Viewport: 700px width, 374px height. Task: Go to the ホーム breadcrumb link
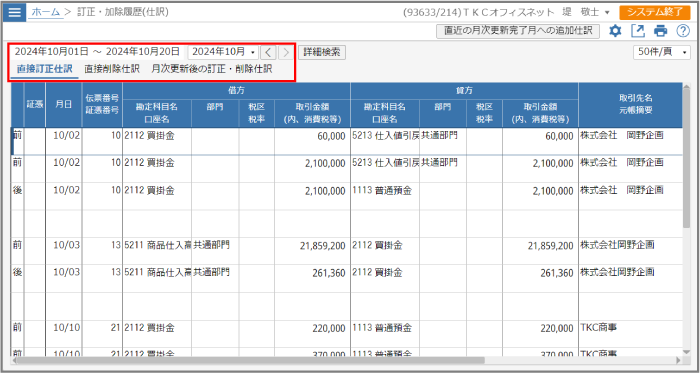[x=46, y=12]
